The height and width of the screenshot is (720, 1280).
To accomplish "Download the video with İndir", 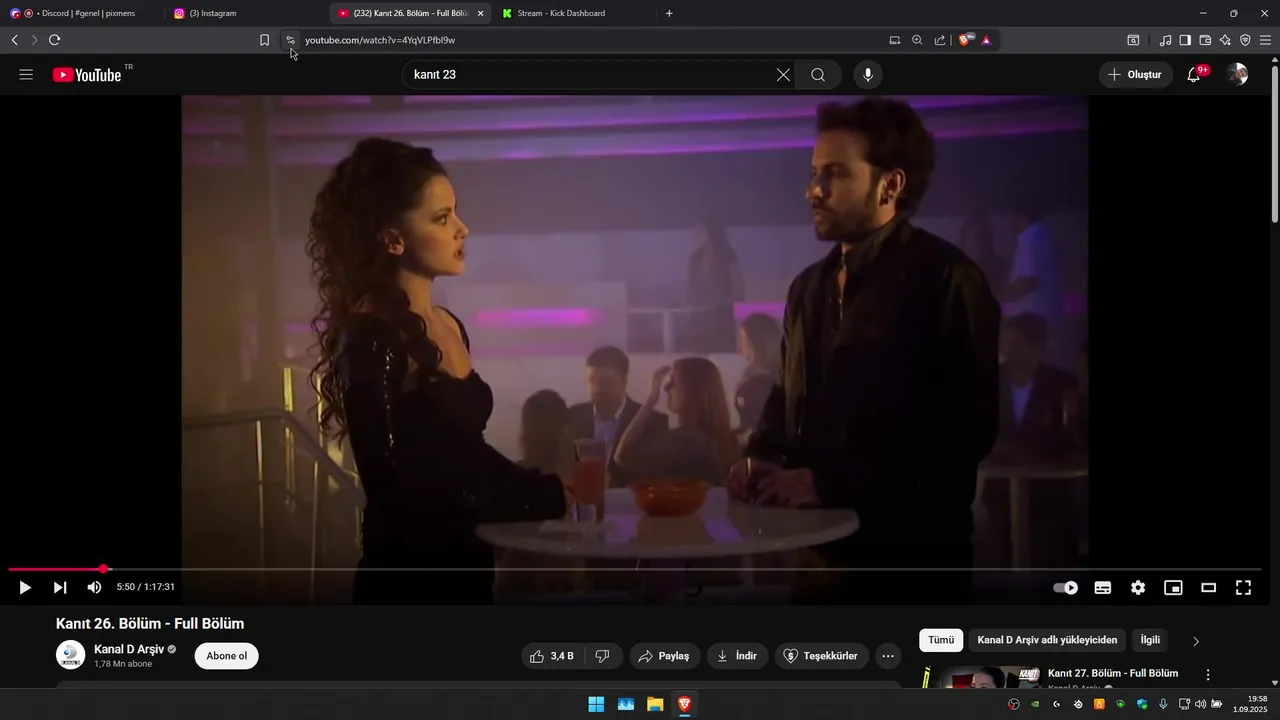I will coord(737,656).
